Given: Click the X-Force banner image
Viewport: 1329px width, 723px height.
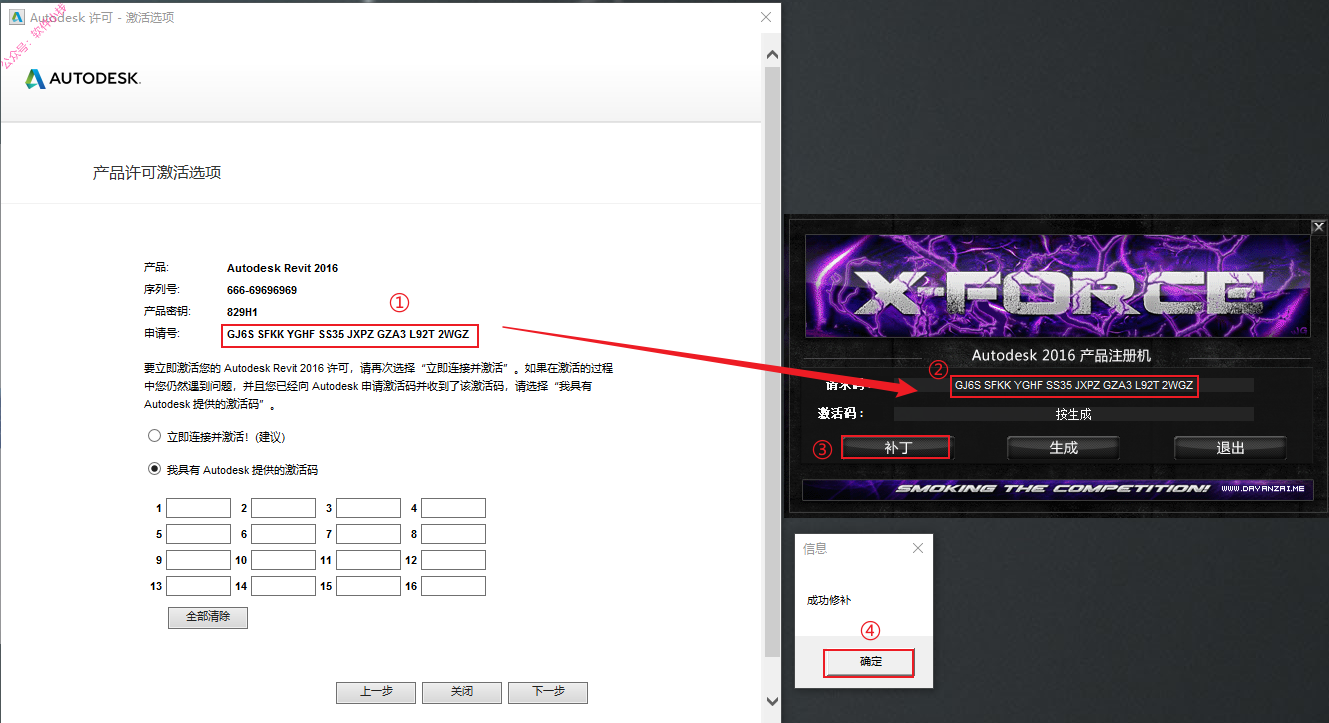Looking at the screenshot, I should point(1058,286).
